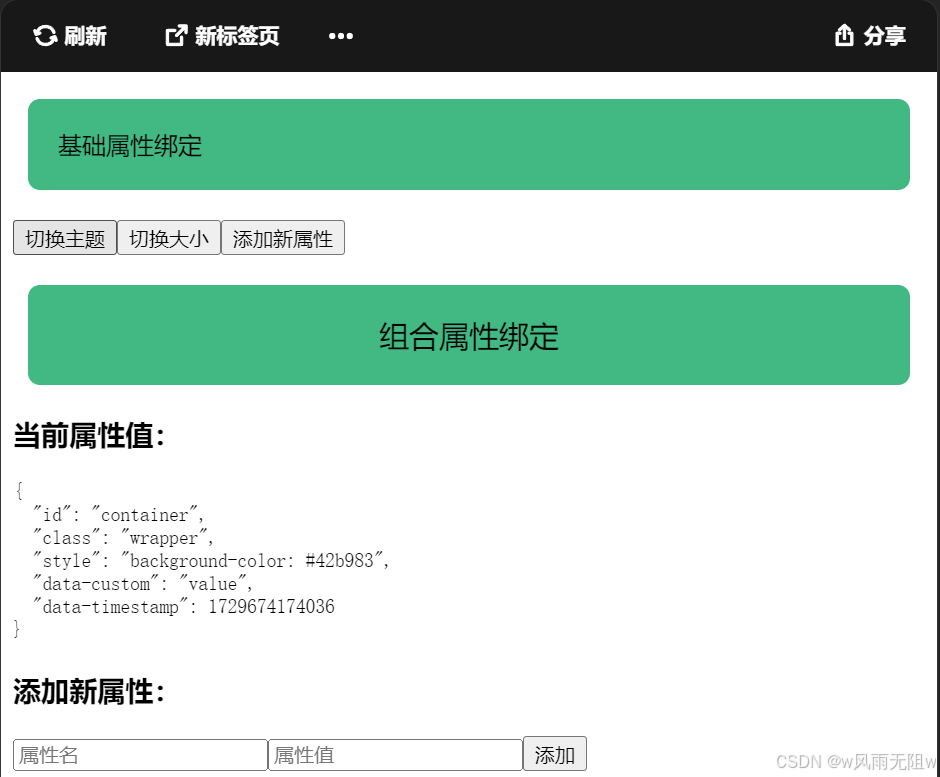Click the "id": "container" line
The image size is (940, 777).
[119, 514]
